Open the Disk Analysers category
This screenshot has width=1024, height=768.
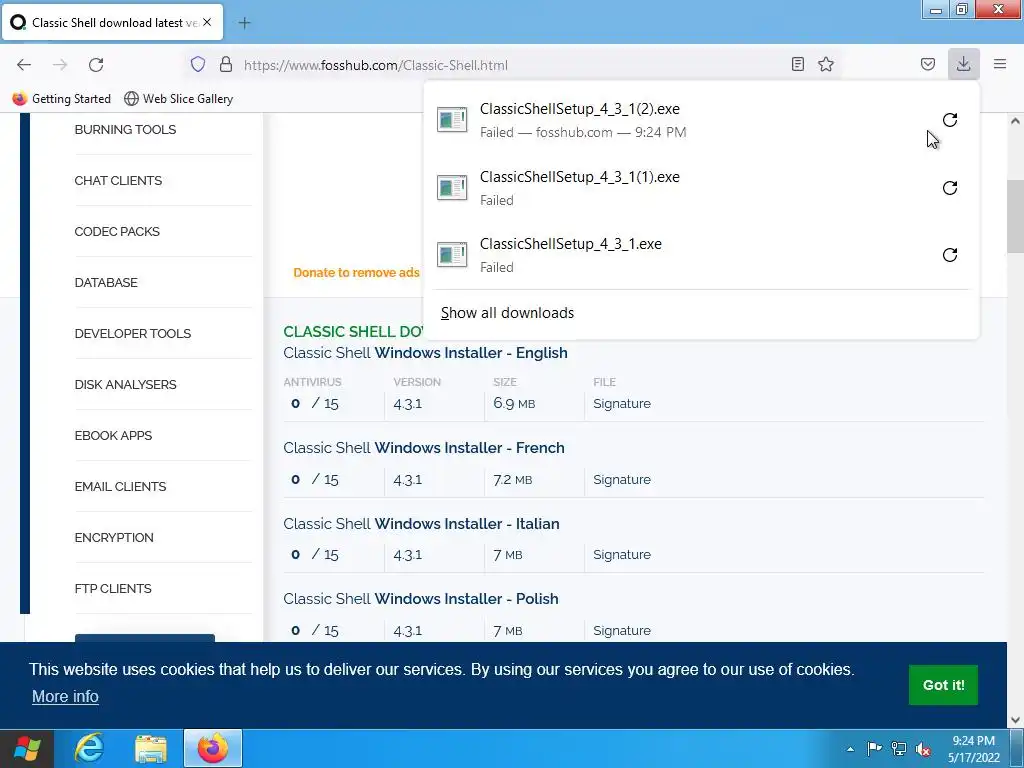pos(125,384)
